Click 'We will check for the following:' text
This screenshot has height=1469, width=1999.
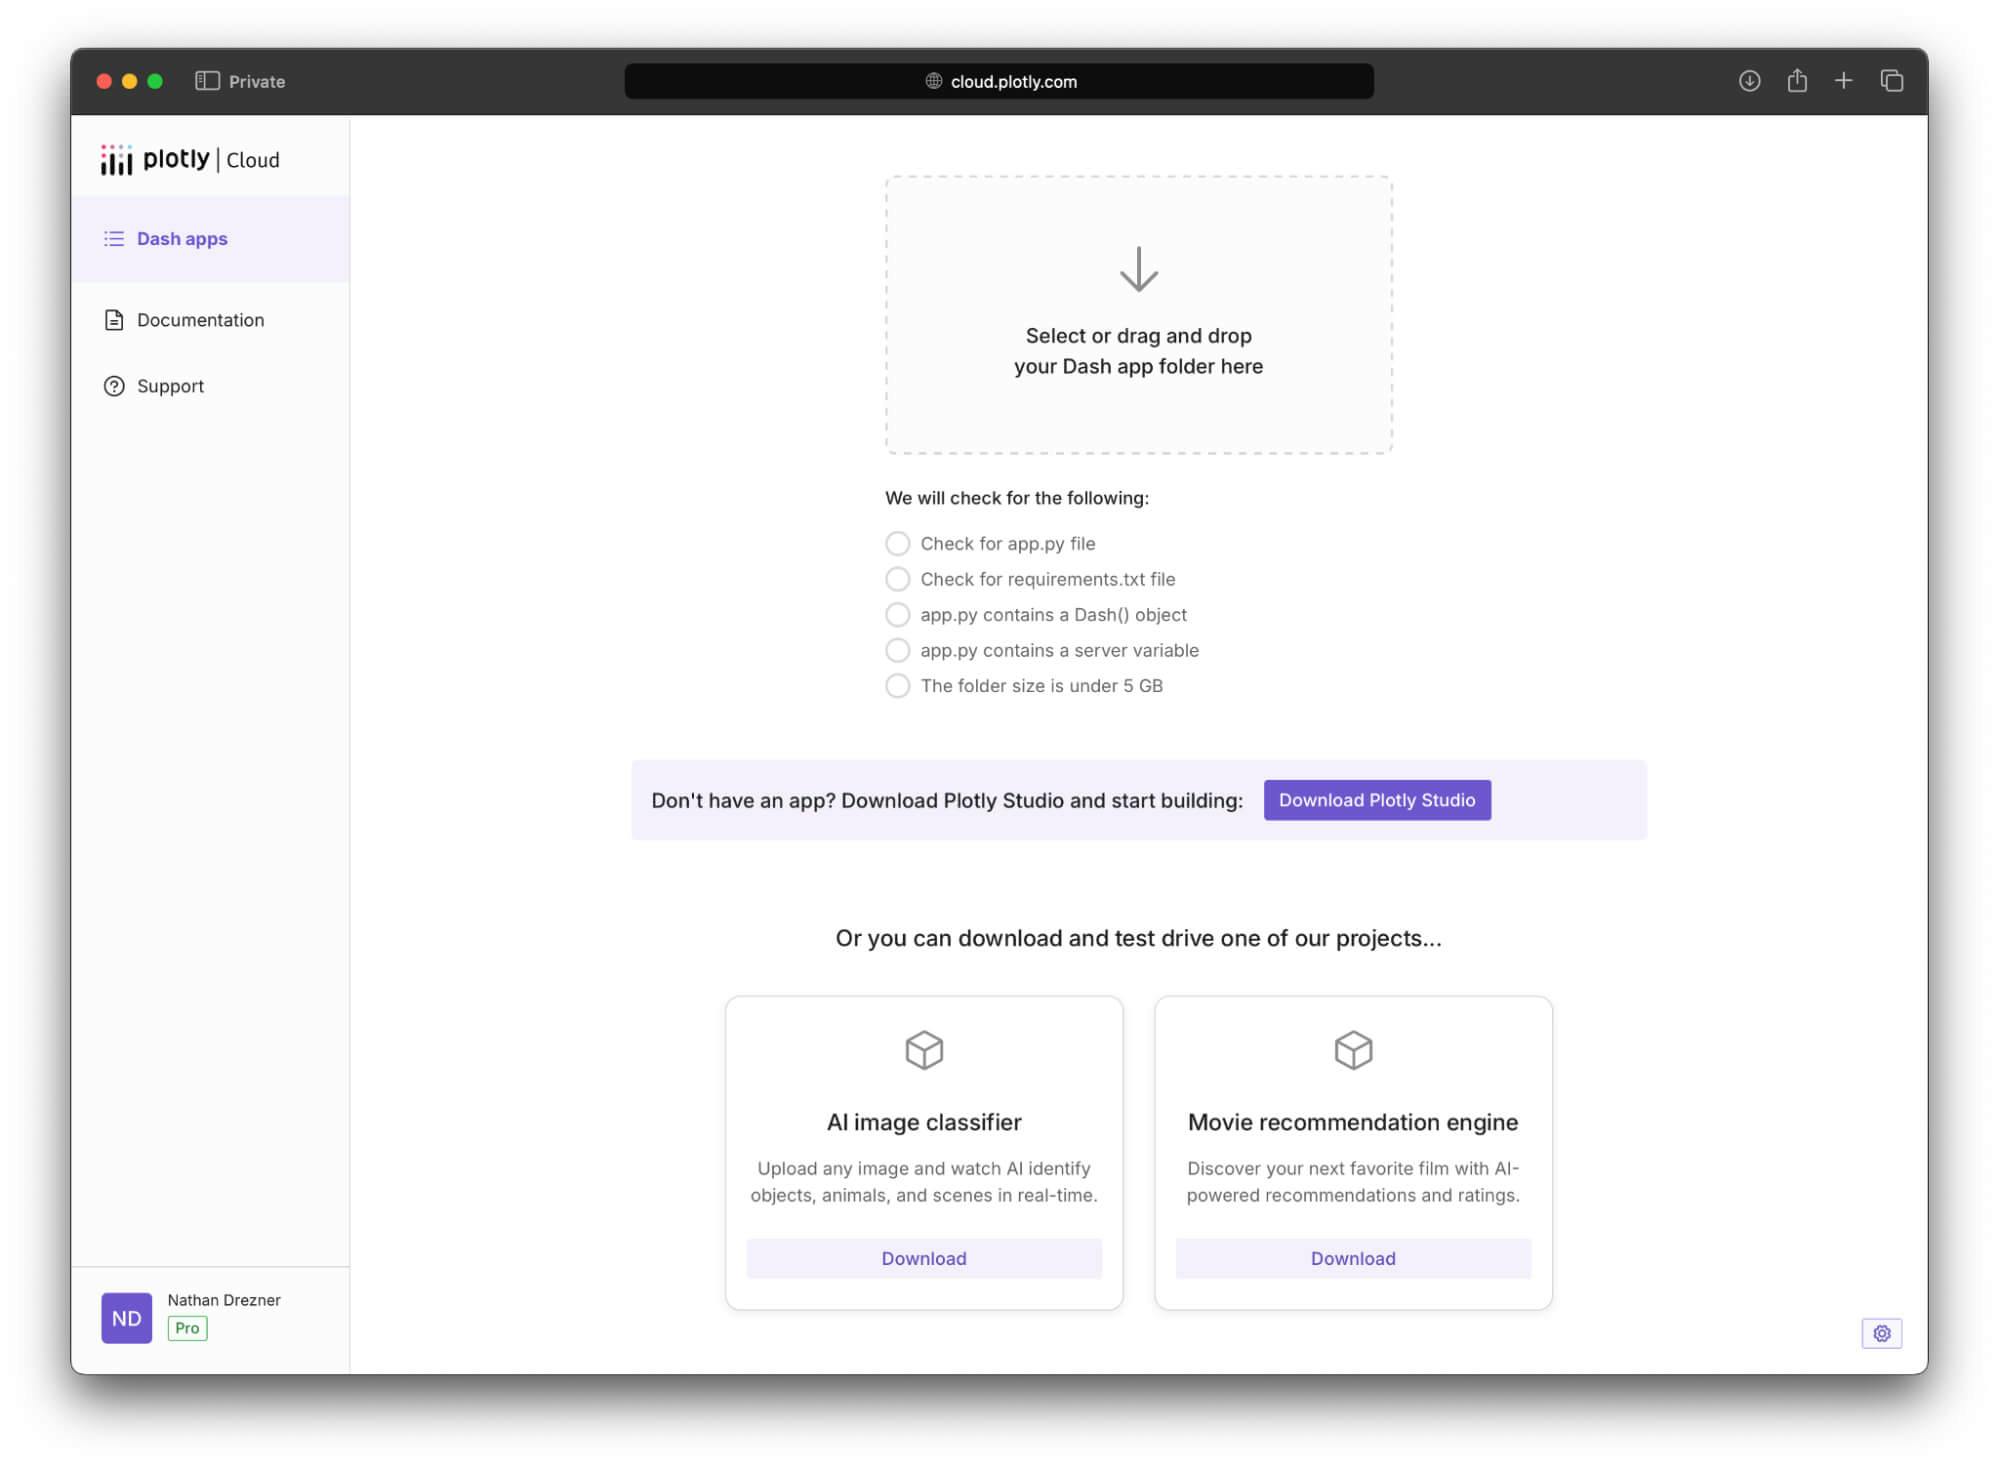[1016, 498]
